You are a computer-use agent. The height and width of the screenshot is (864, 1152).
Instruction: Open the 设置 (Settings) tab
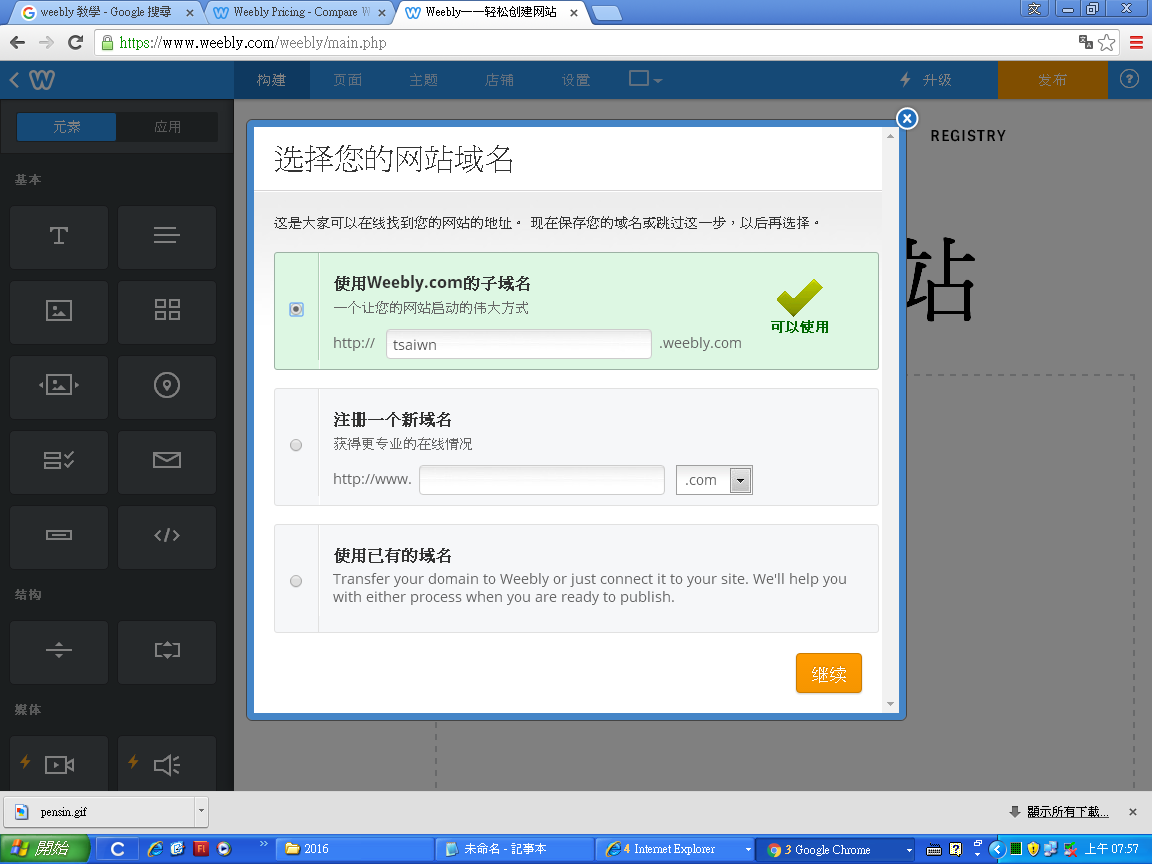coord(576,80)
